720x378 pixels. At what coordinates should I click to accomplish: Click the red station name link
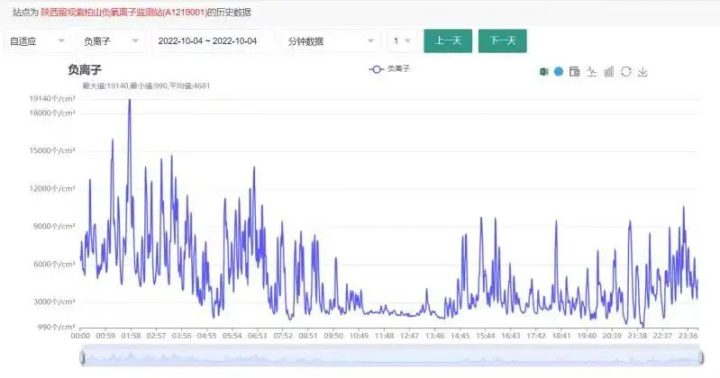point(124,12)
